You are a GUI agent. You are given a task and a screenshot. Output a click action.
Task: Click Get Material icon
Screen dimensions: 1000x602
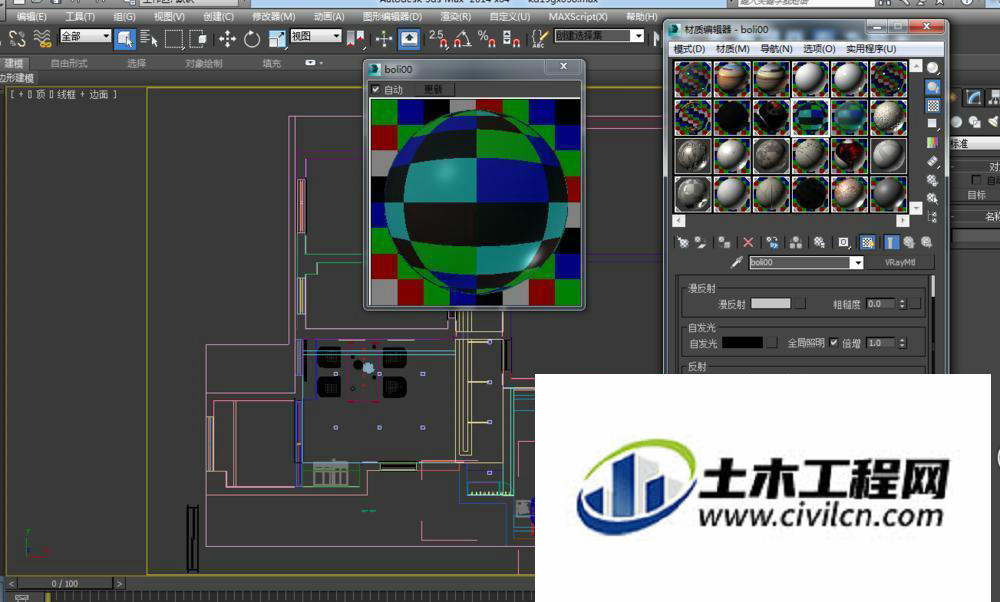(683, 242)
